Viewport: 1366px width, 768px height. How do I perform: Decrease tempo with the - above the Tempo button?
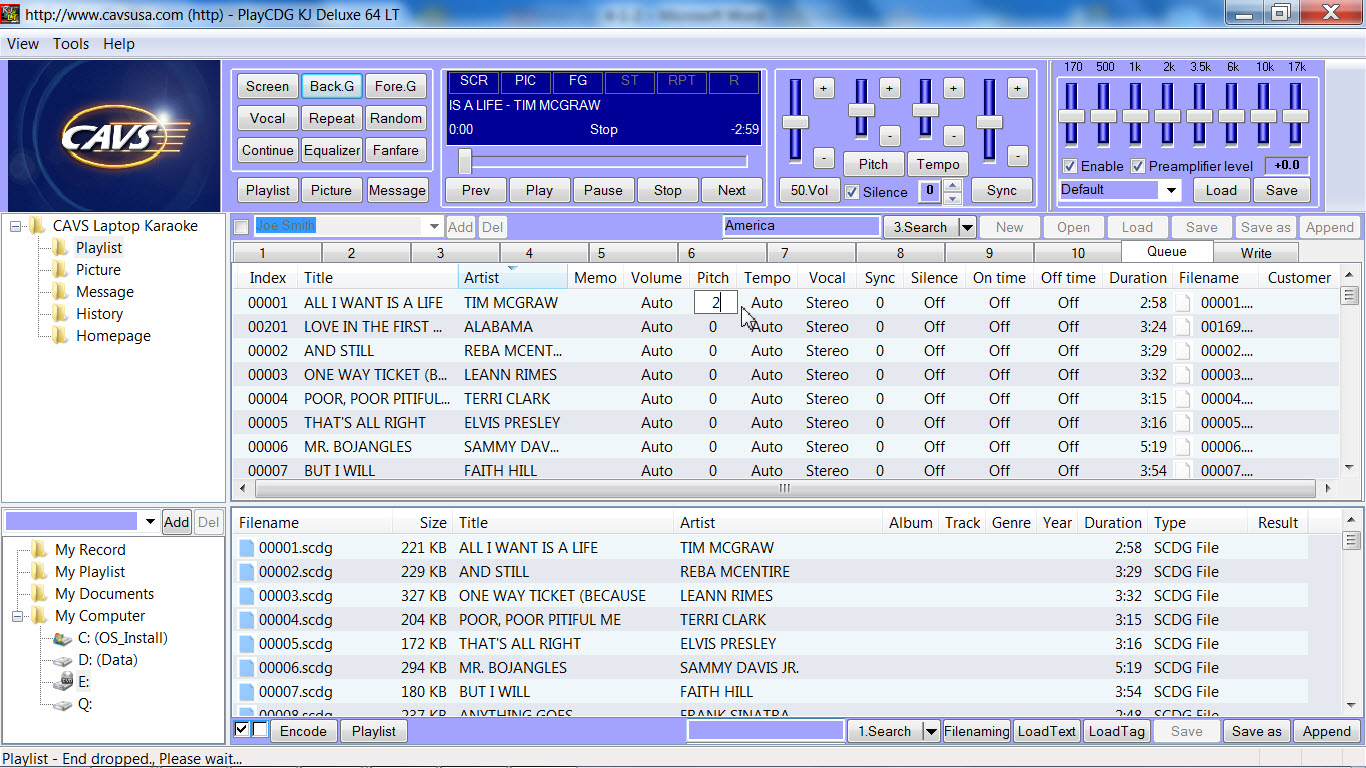tap(953, 135)
